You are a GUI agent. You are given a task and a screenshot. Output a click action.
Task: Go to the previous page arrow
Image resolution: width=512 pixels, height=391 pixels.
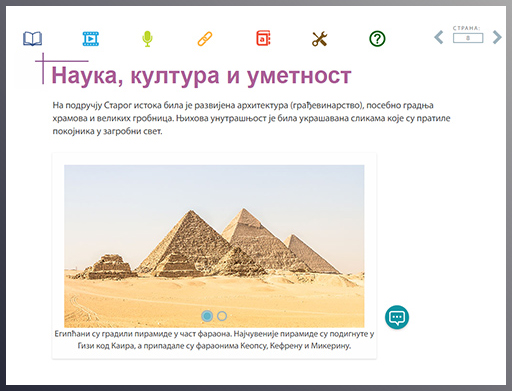point(439,37)
